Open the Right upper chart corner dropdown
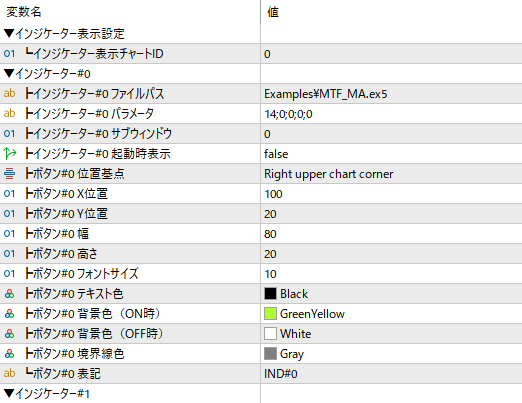This screenshot has width=522, height=403. pos(391,174)
